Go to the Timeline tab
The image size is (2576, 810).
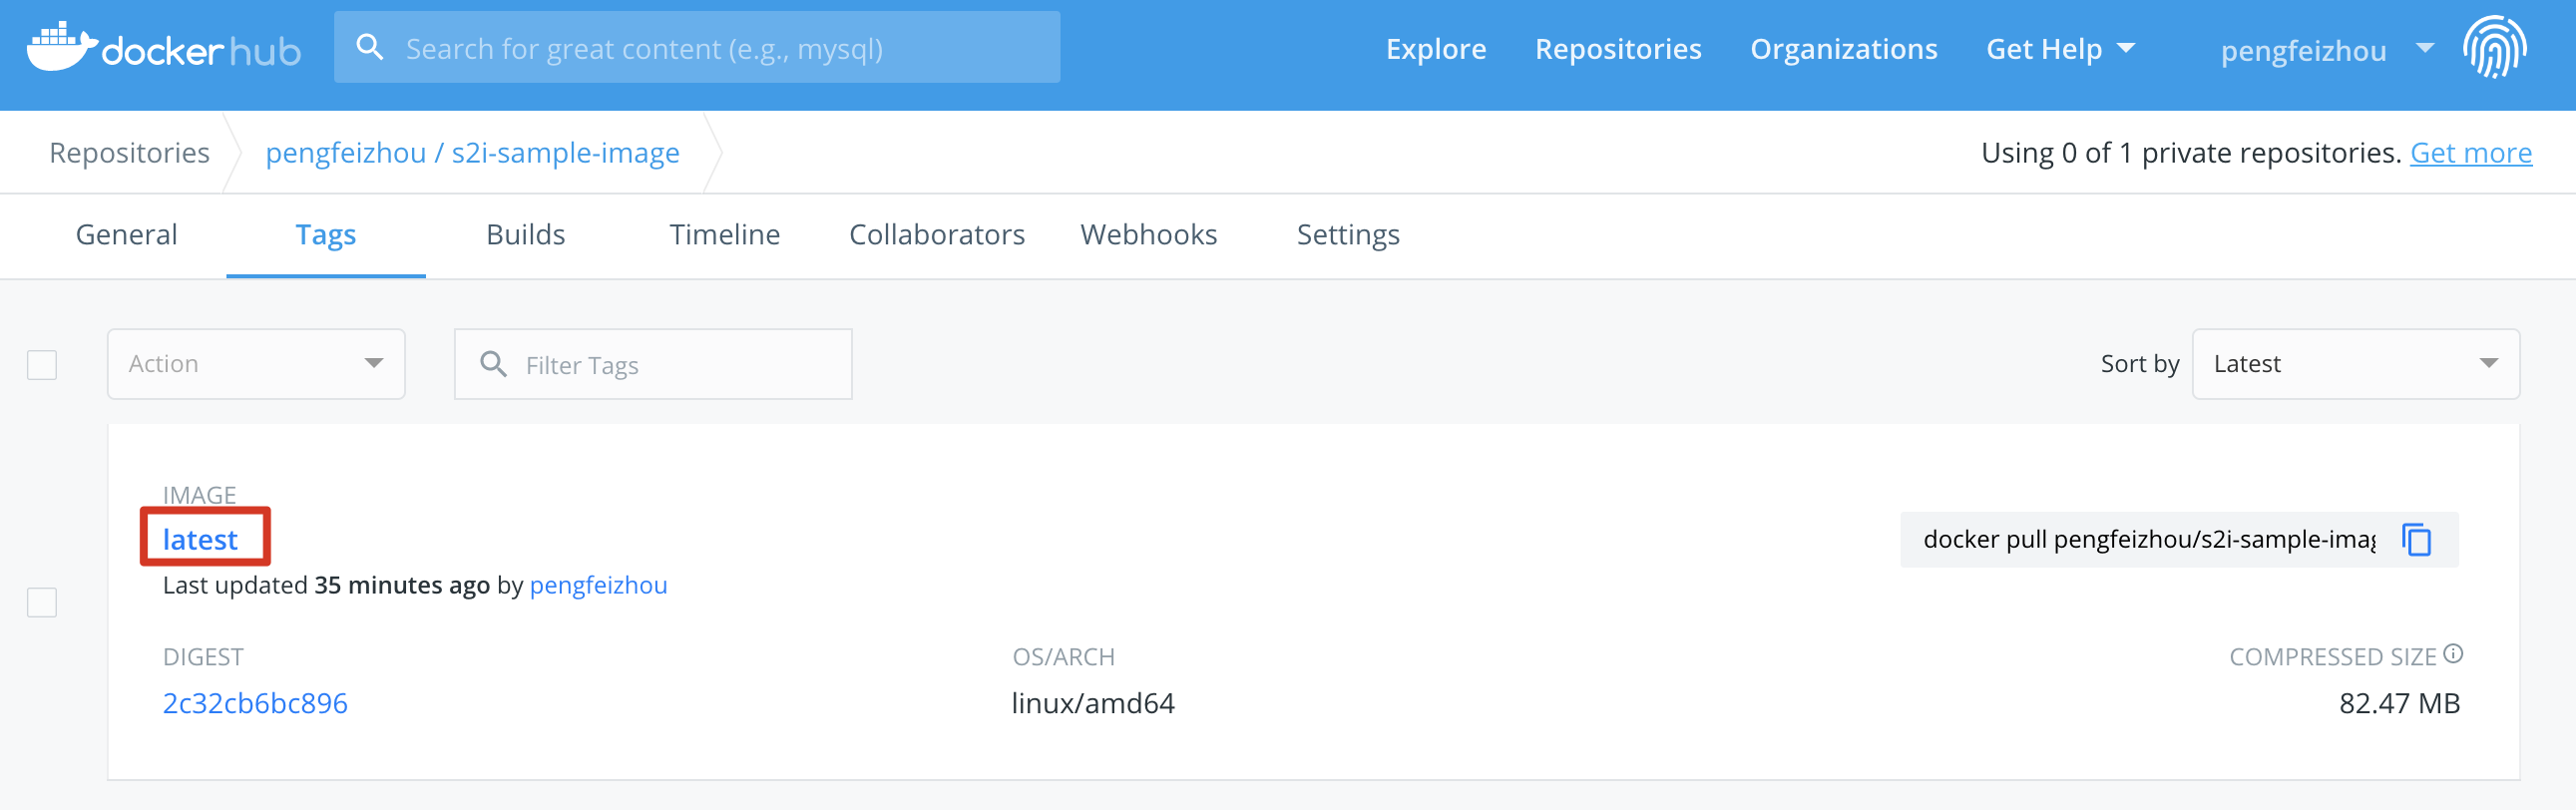724,235
